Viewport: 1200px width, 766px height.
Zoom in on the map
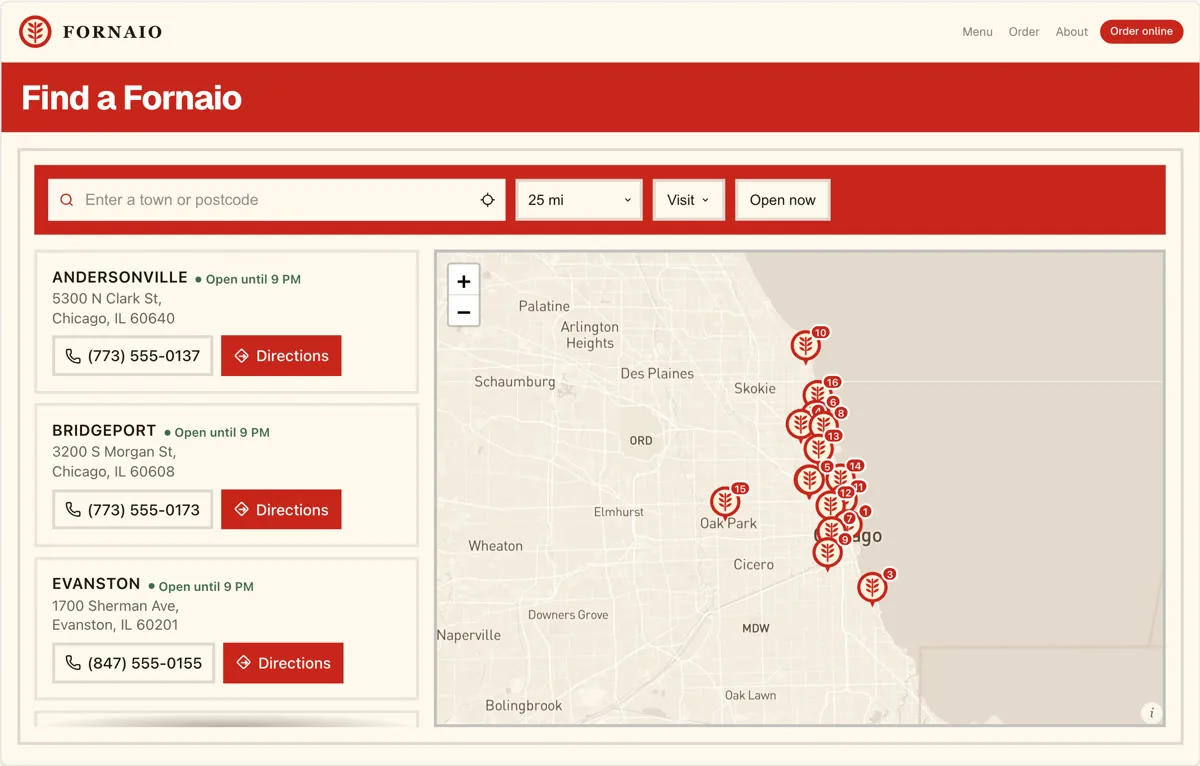[464, 282]
